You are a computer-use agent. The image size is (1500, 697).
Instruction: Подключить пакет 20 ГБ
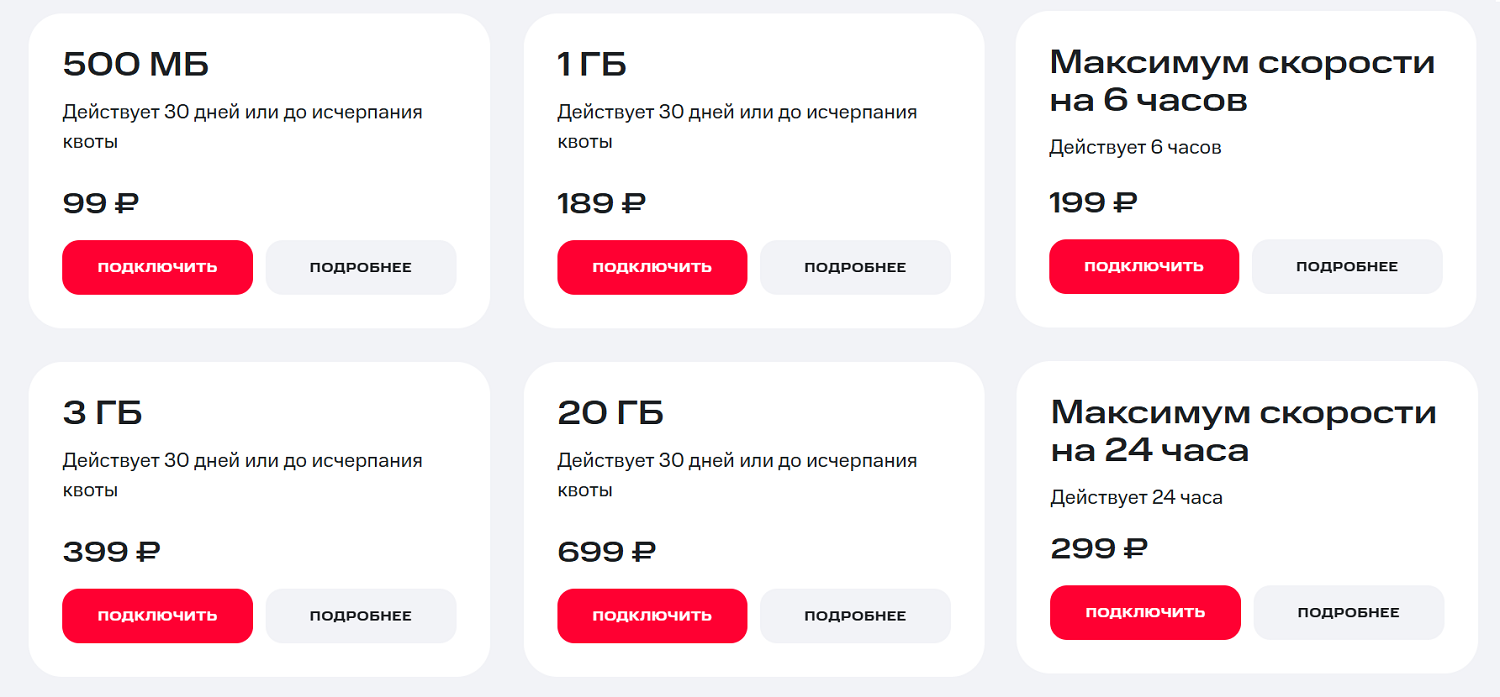click(x=652, y=616)
